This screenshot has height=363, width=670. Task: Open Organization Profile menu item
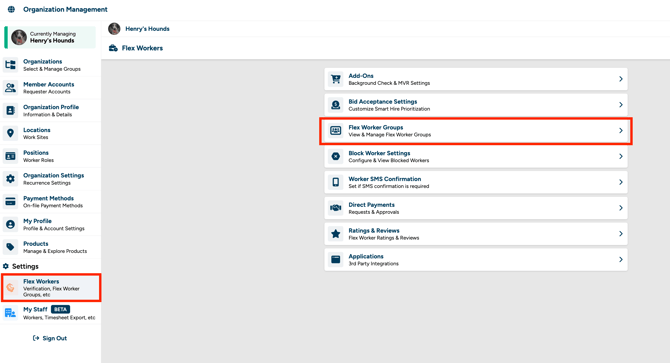[51, 111]
